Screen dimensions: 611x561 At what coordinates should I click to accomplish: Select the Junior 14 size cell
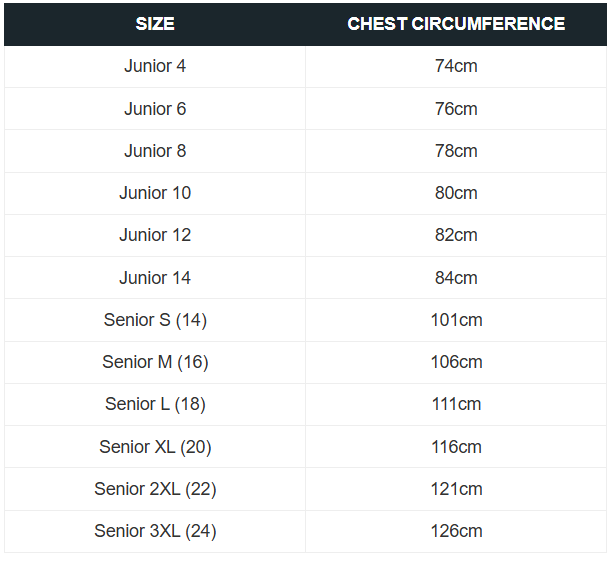(x=155, y=278)
